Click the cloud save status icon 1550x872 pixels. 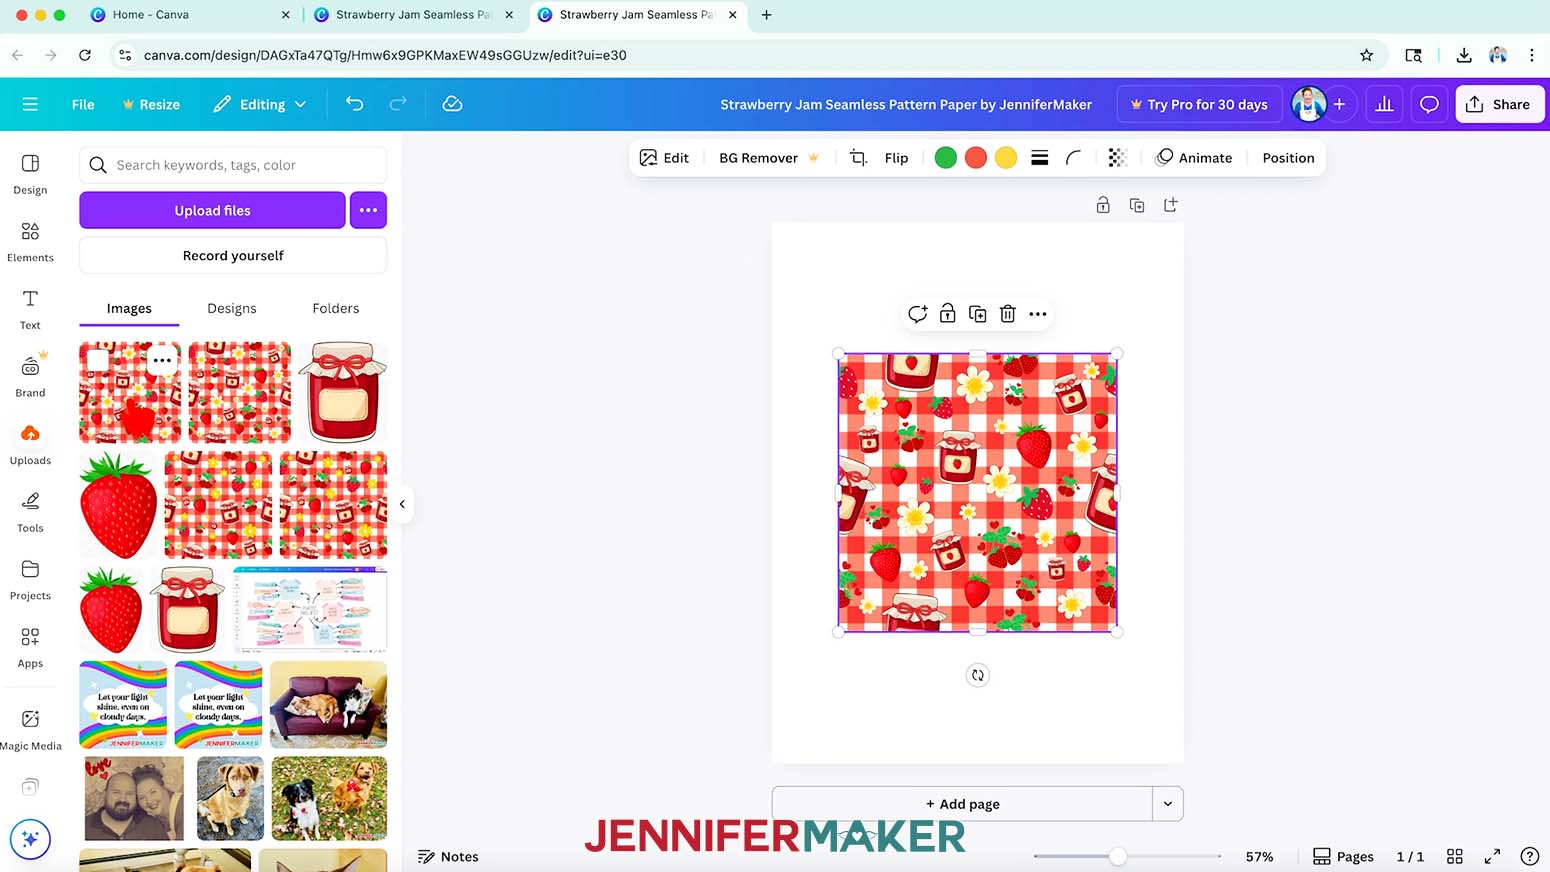pyautogui.click(x=452, y=104)
